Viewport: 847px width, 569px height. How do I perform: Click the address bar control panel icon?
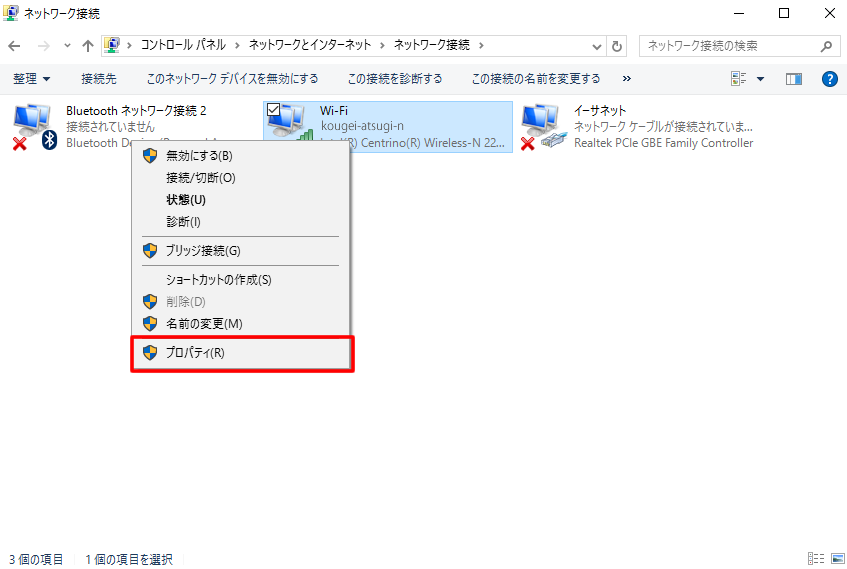point(112,45)
